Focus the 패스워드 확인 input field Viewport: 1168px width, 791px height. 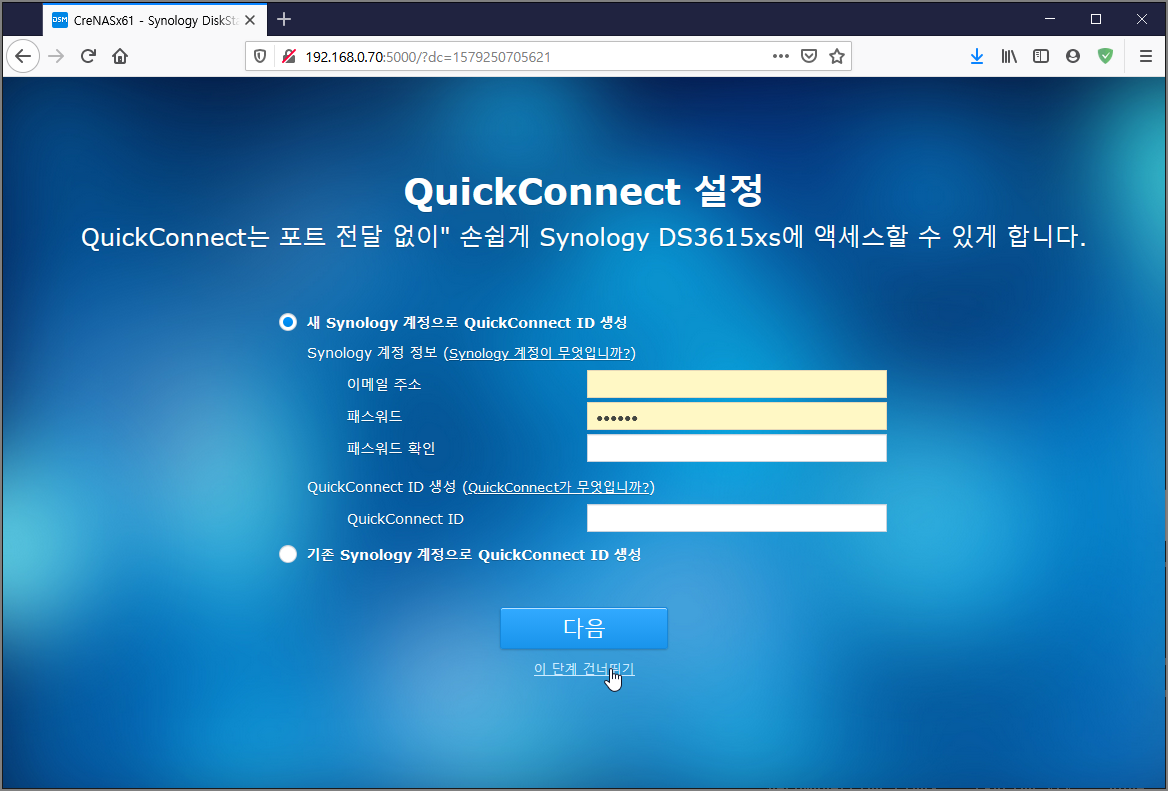(x=737, y=448)
